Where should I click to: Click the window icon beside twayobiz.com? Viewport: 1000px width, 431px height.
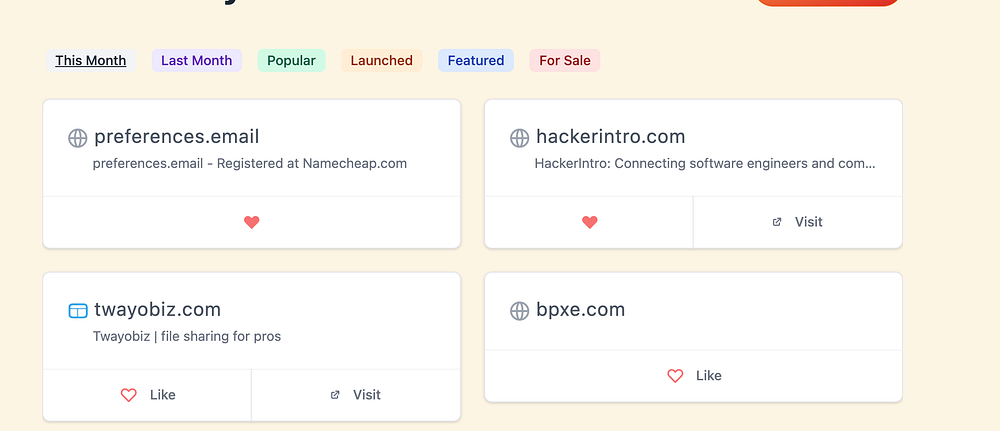click(x=78, y=310)
